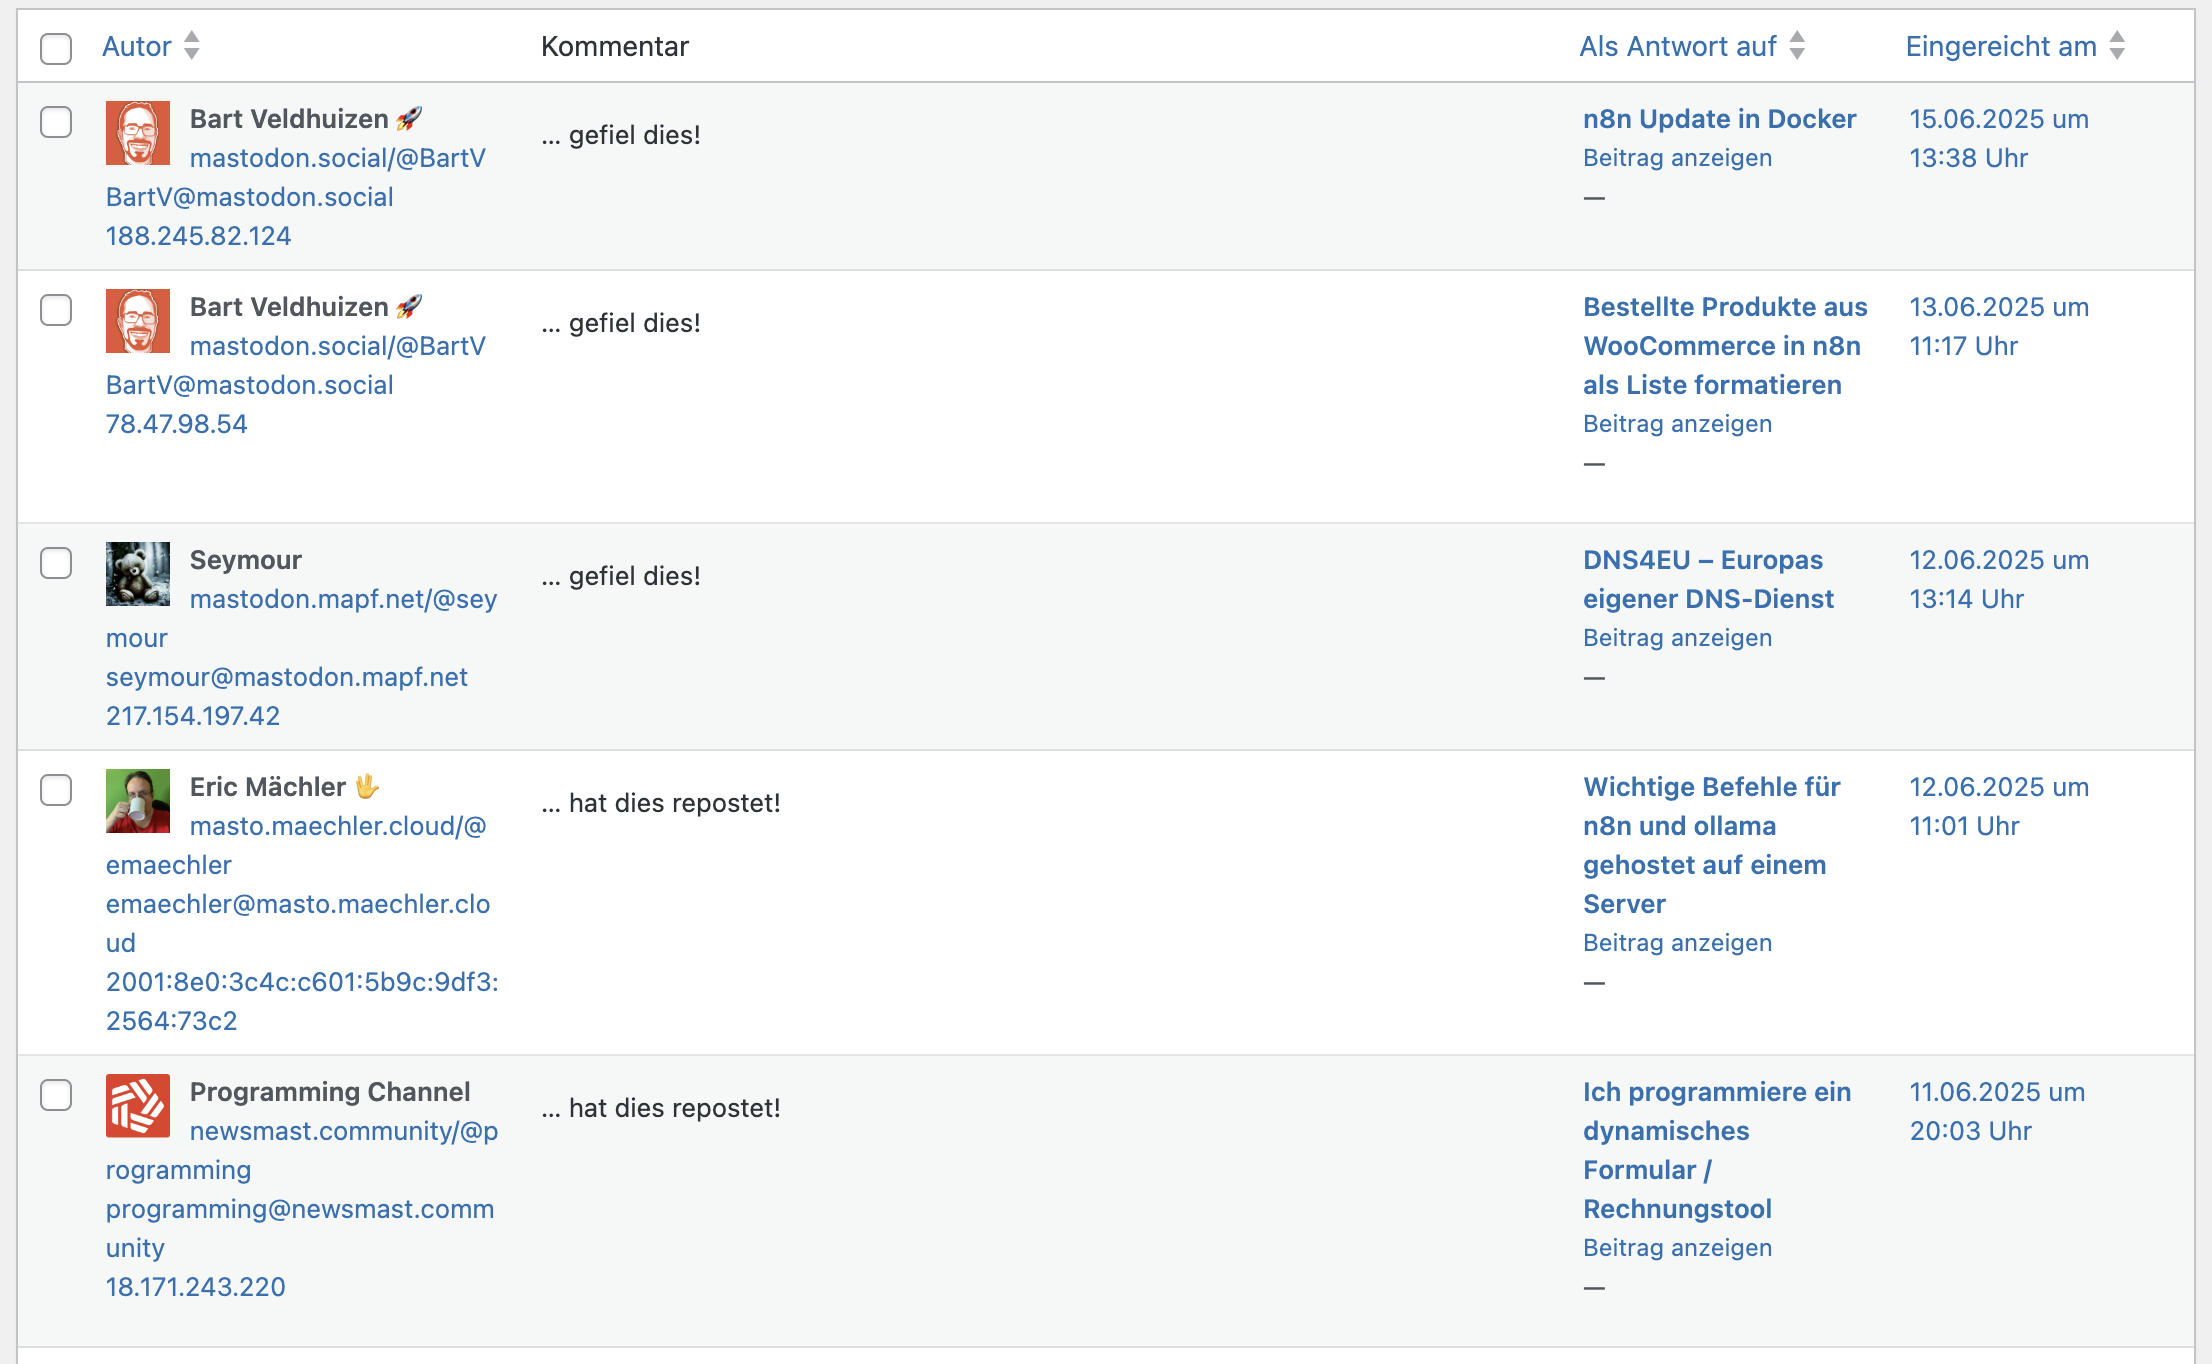2212x1364 pixels.
Task: Sort by Als Antwort auf column
Action: tap(1677, 46)
